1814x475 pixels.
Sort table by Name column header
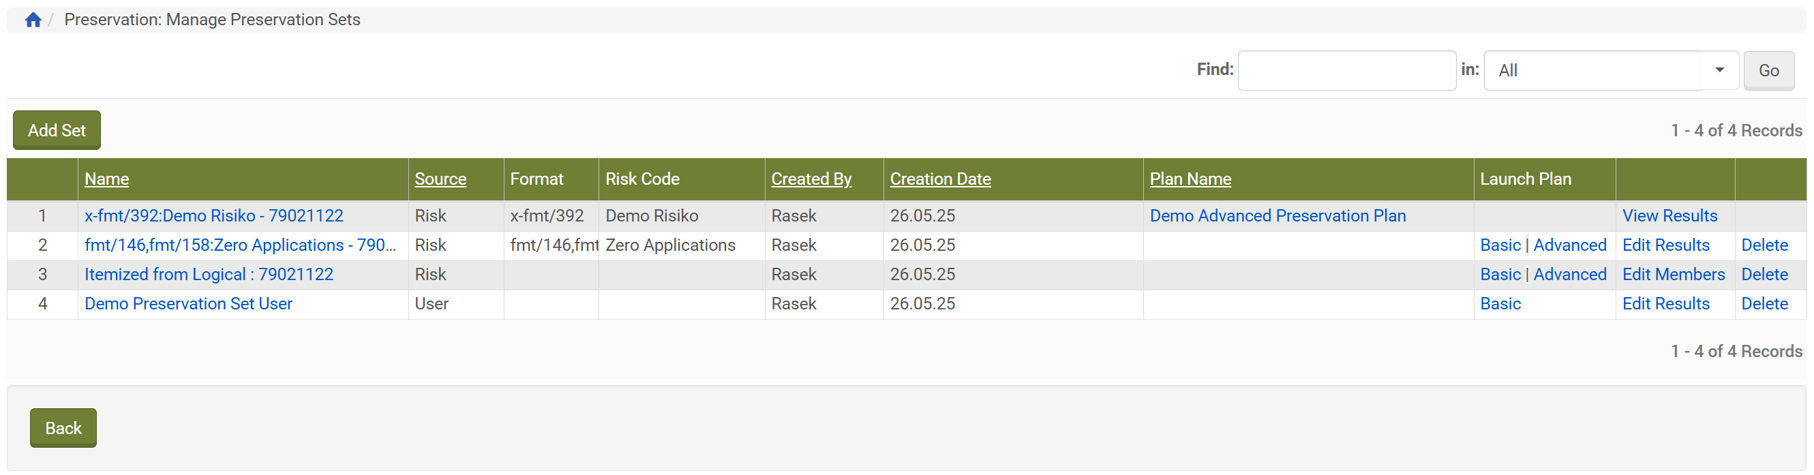coord(107,179)
